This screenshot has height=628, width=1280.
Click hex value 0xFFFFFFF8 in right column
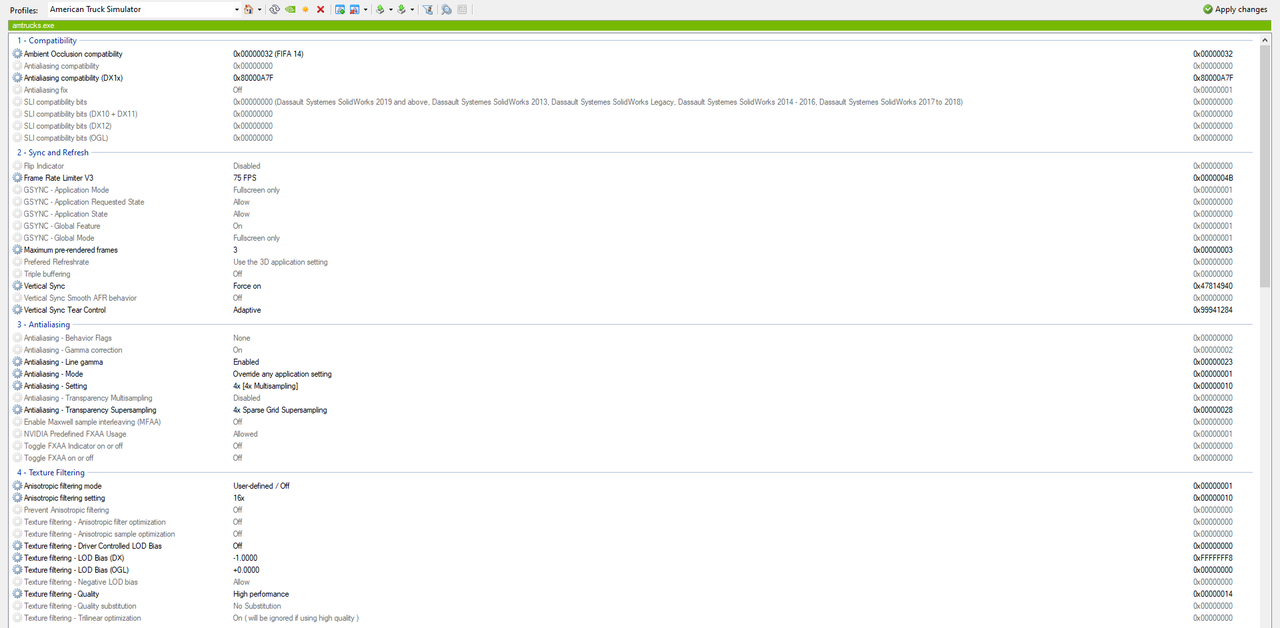tap(1213, 558)
